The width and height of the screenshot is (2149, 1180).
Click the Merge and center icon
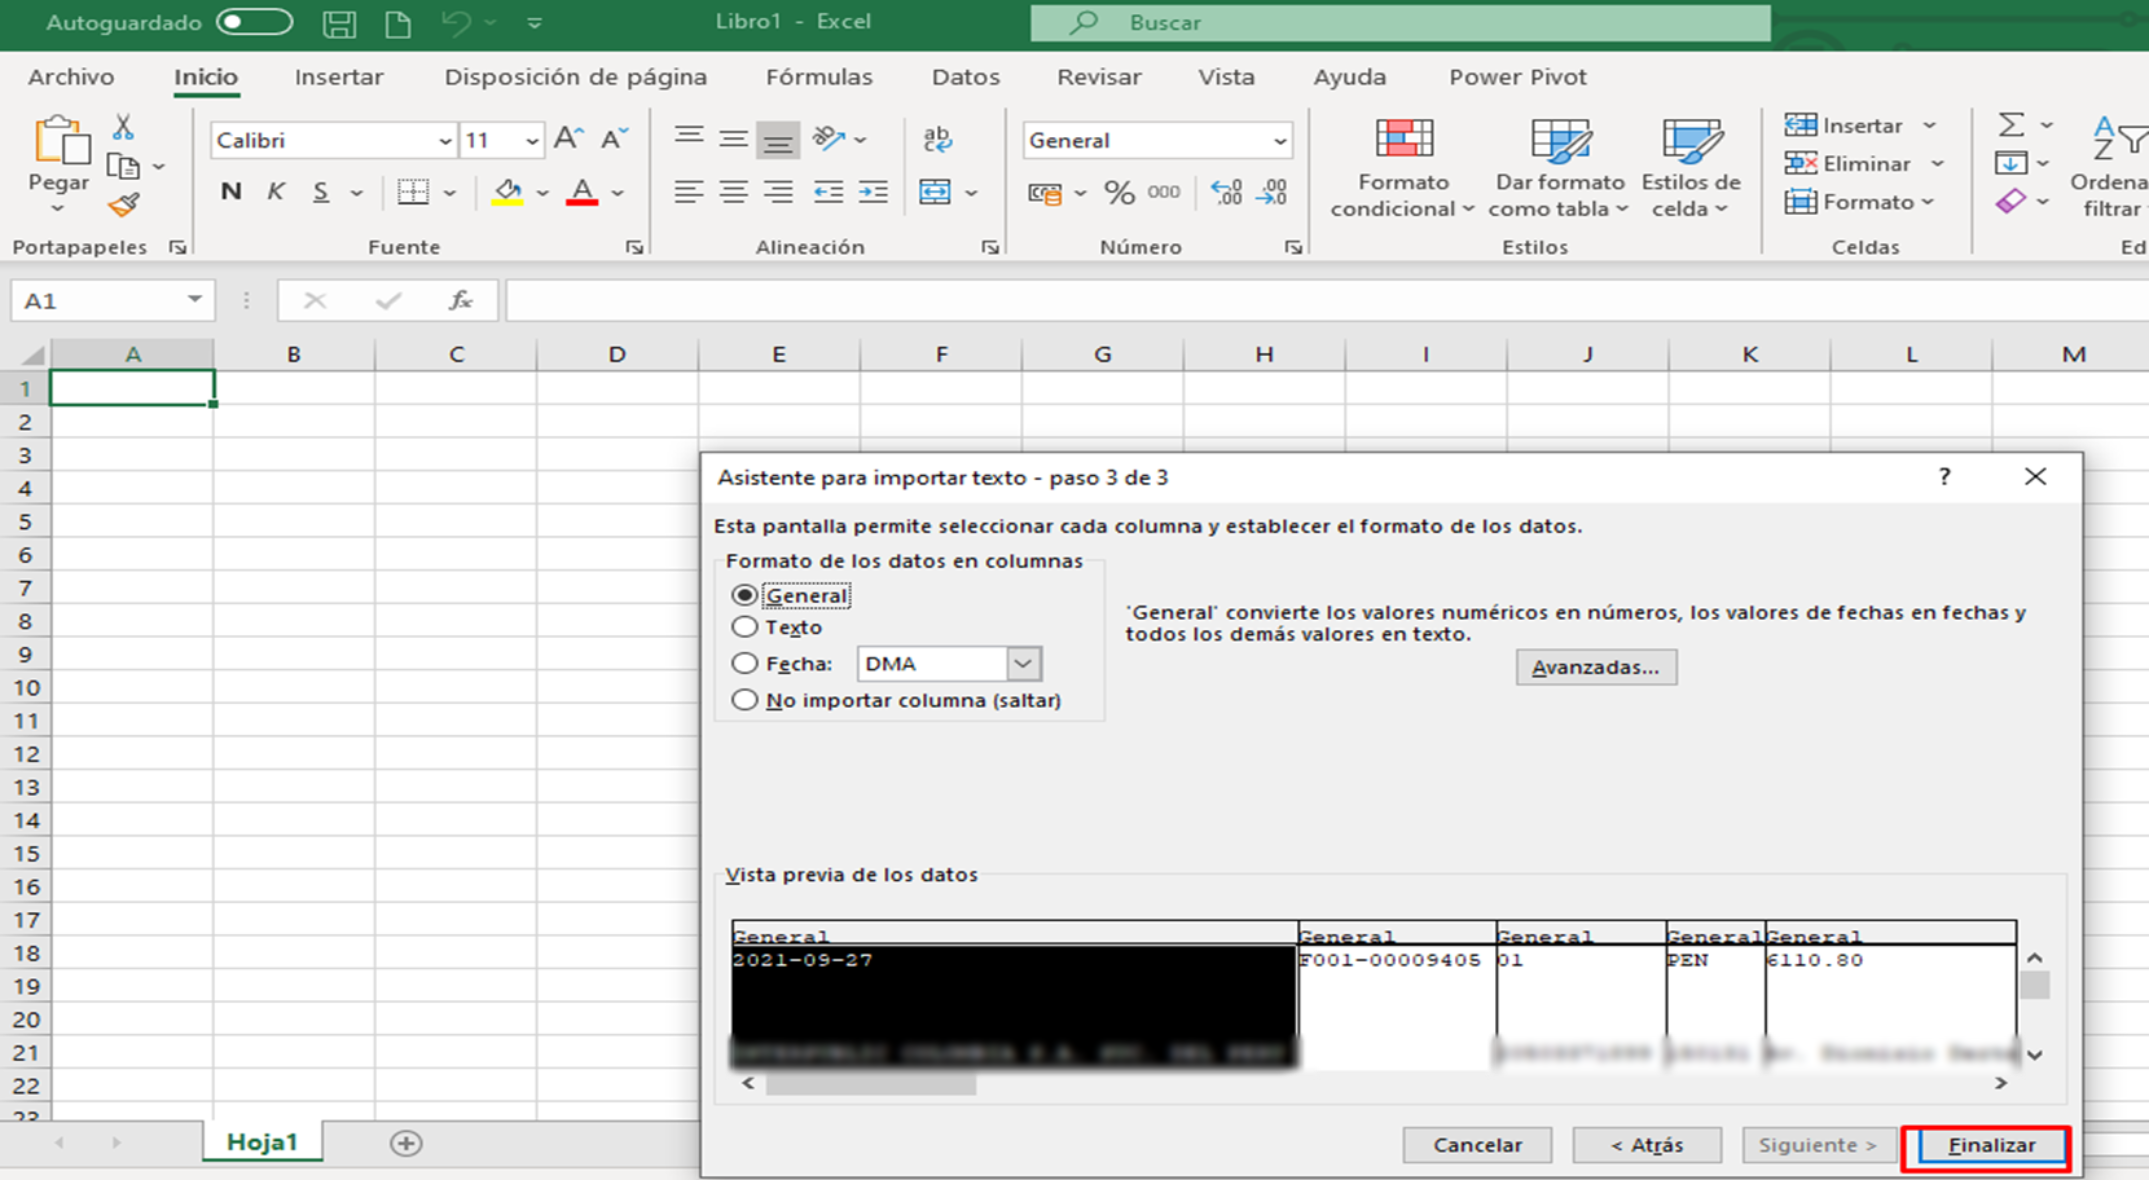(935, 191)
